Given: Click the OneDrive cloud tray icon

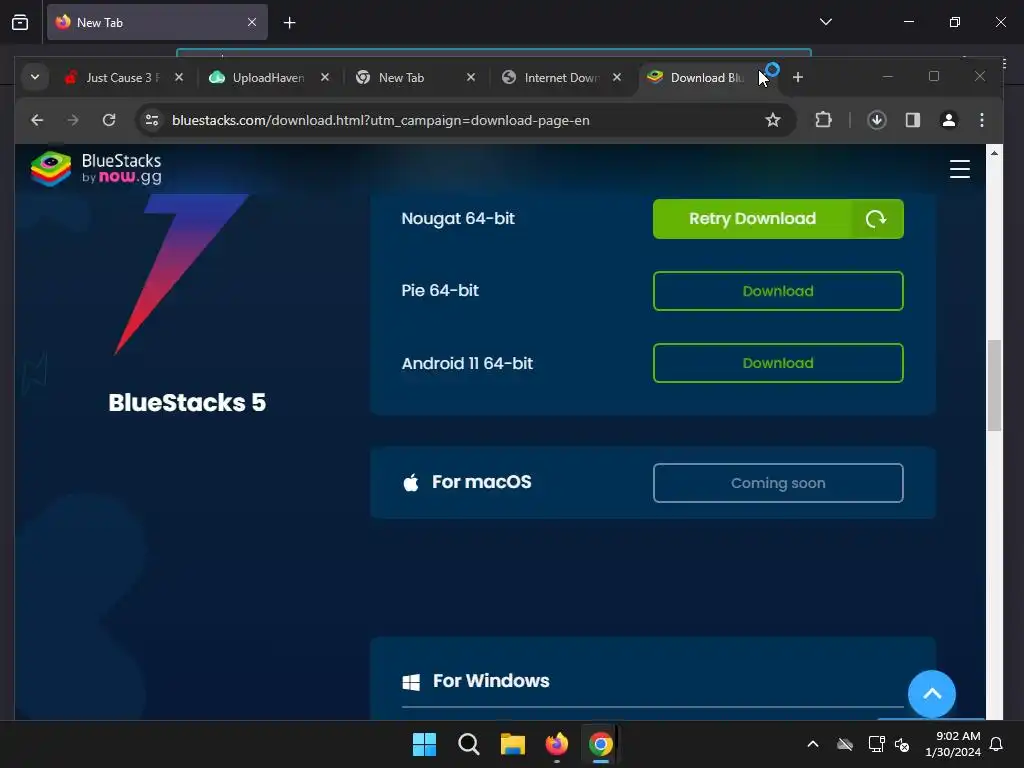Looking at the screenshot, I should [x=845, y=744].
